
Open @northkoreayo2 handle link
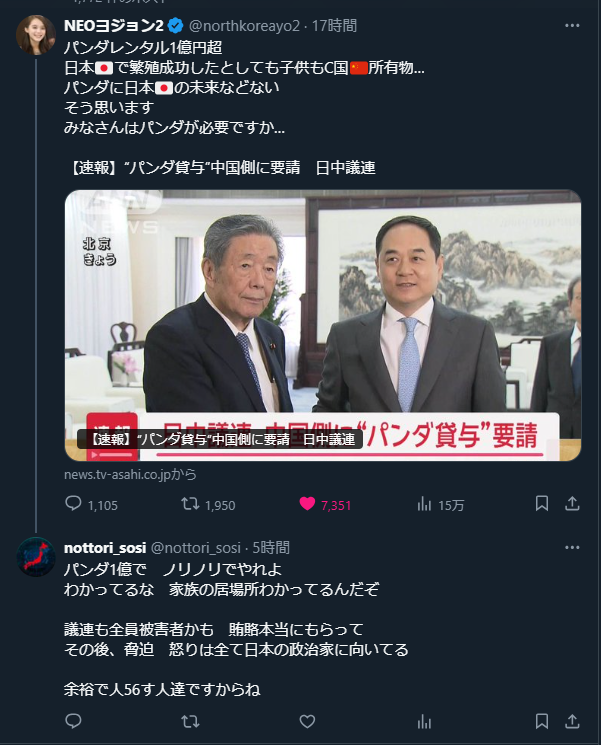pos(244,26)
